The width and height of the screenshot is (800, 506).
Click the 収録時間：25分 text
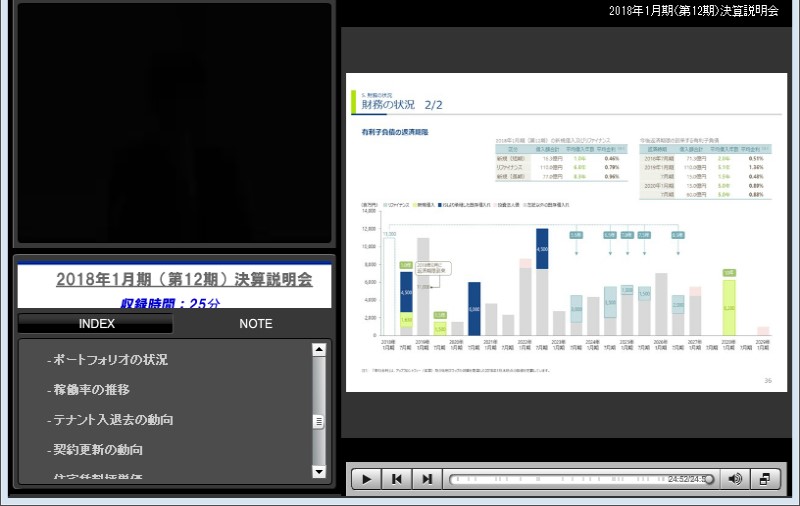[x=170, y=303]
